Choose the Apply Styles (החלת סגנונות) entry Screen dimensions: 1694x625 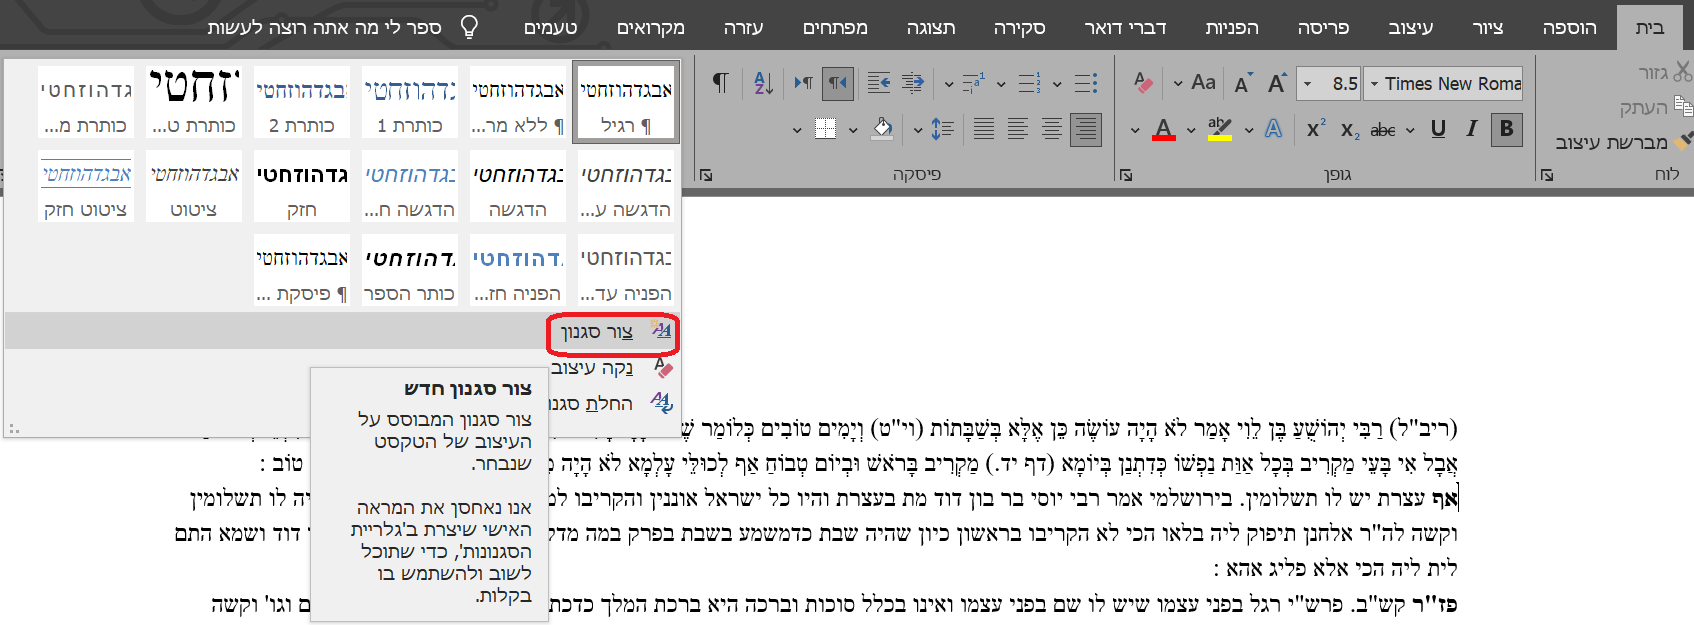(613, 403)
